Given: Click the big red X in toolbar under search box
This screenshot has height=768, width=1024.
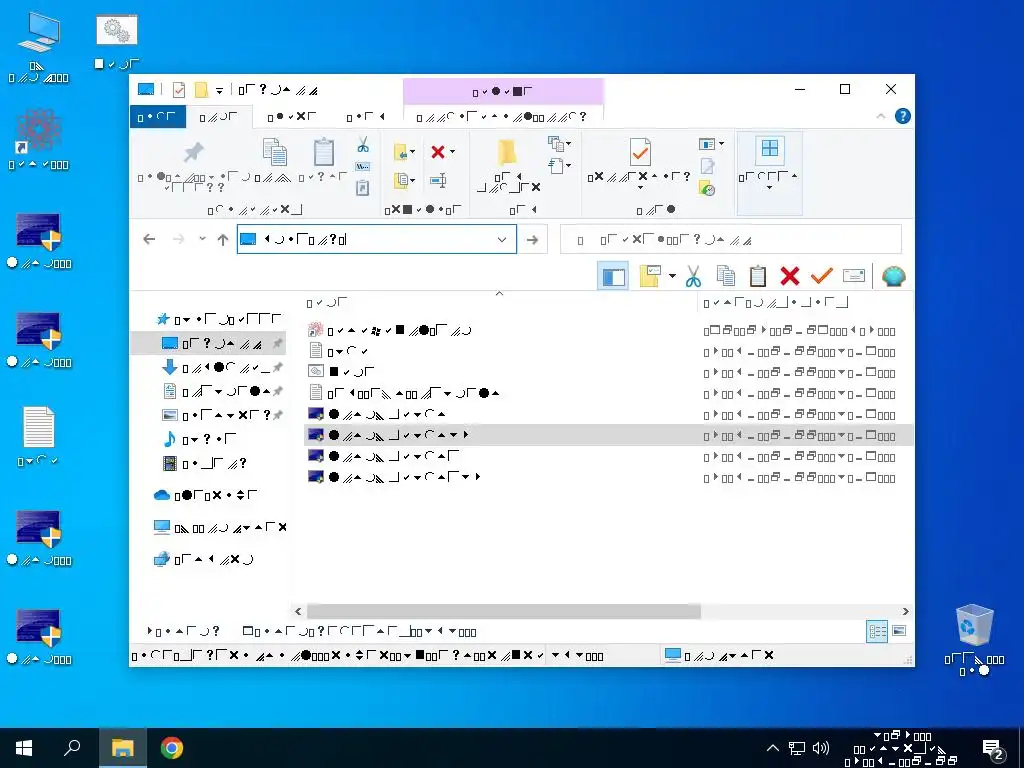Looking at the screenshot, I should point(790,276).
